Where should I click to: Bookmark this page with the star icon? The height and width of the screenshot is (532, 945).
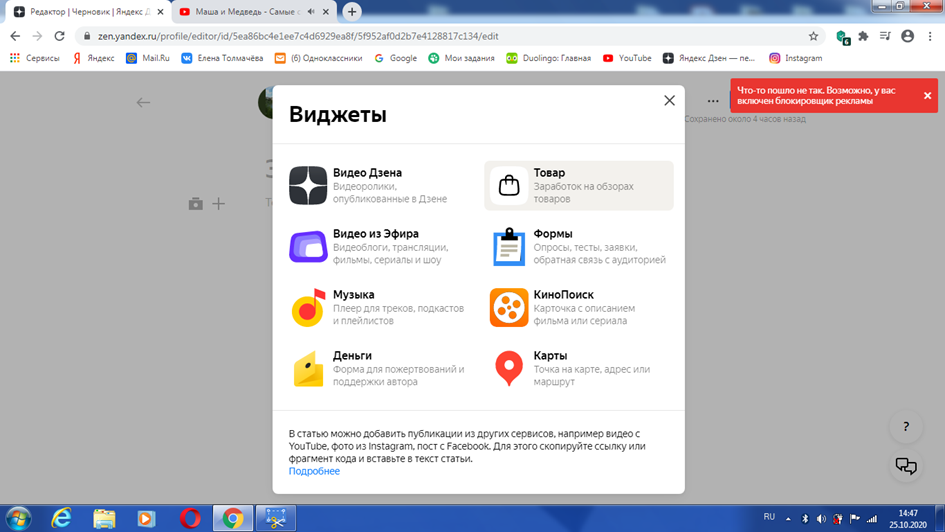pos(813,36)
